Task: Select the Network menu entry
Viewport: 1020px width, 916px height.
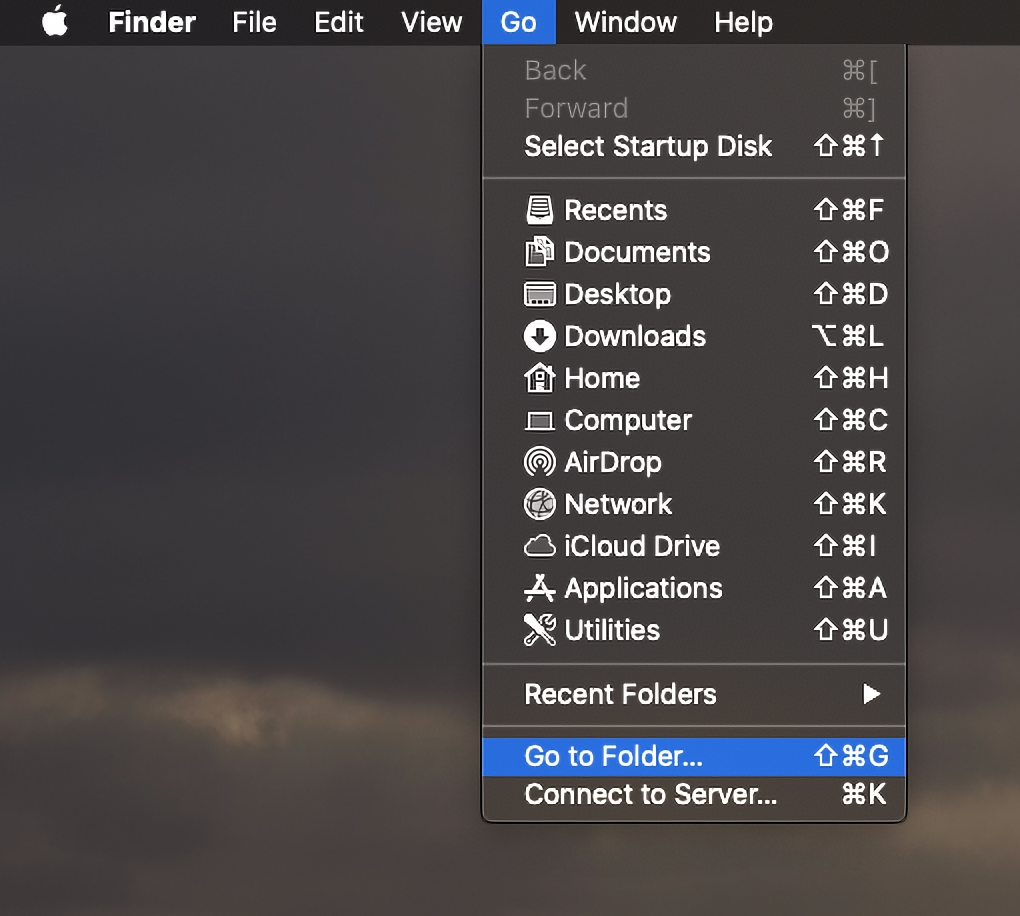Action: (694, 504)
